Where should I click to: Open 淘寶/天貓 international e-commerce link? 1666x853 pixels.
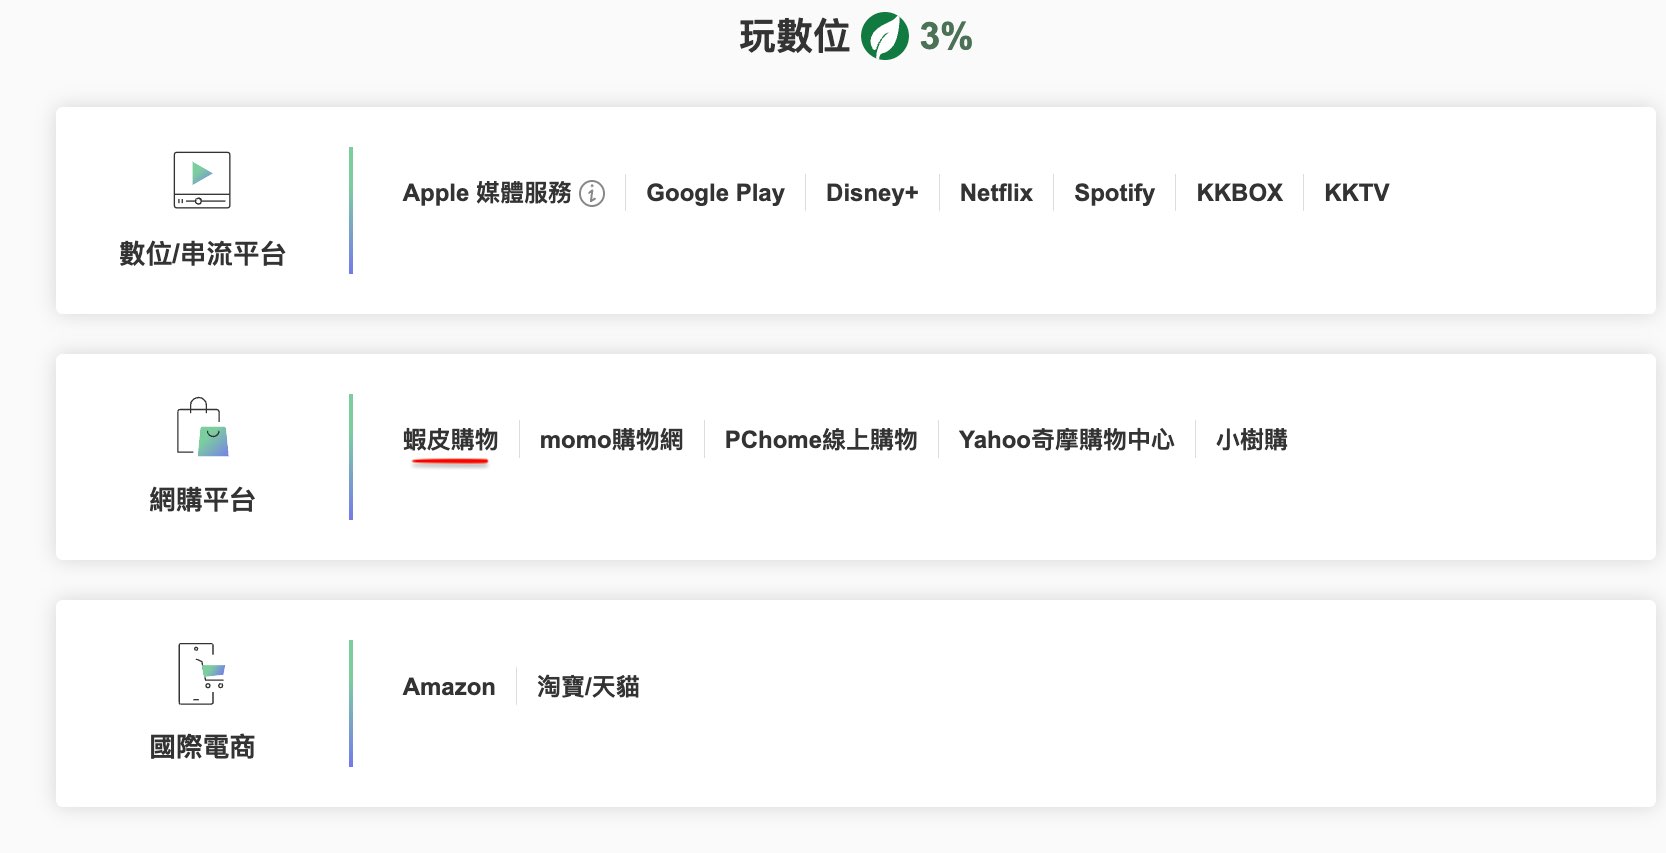point(588,687)
